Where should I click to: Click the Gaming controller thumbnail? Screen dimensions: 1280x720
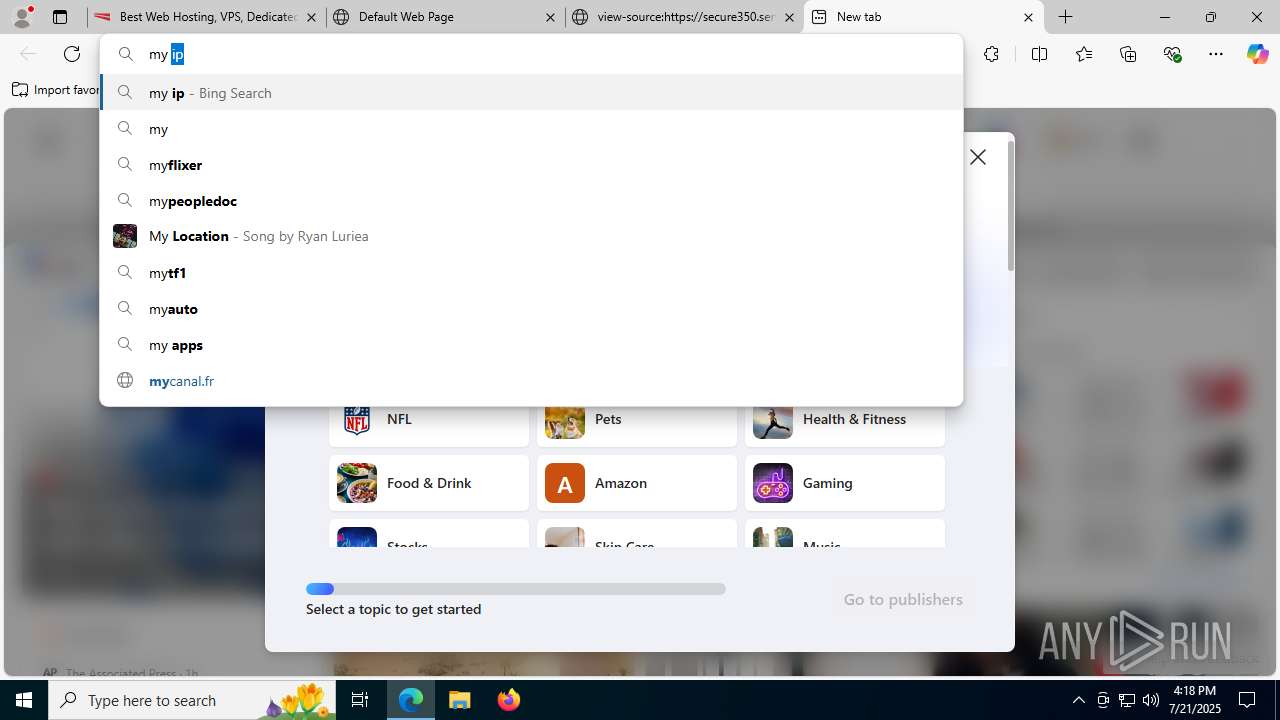tap(773, 483)
